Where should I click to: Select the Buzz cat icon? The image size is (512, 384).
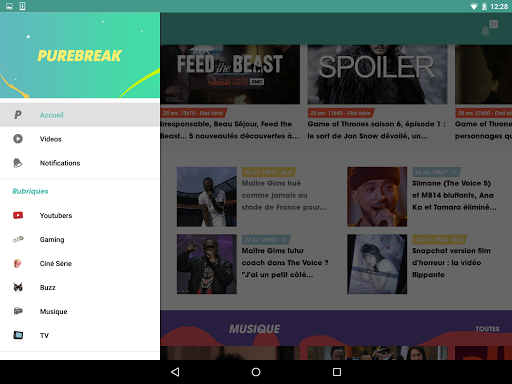tap(18, 287)
